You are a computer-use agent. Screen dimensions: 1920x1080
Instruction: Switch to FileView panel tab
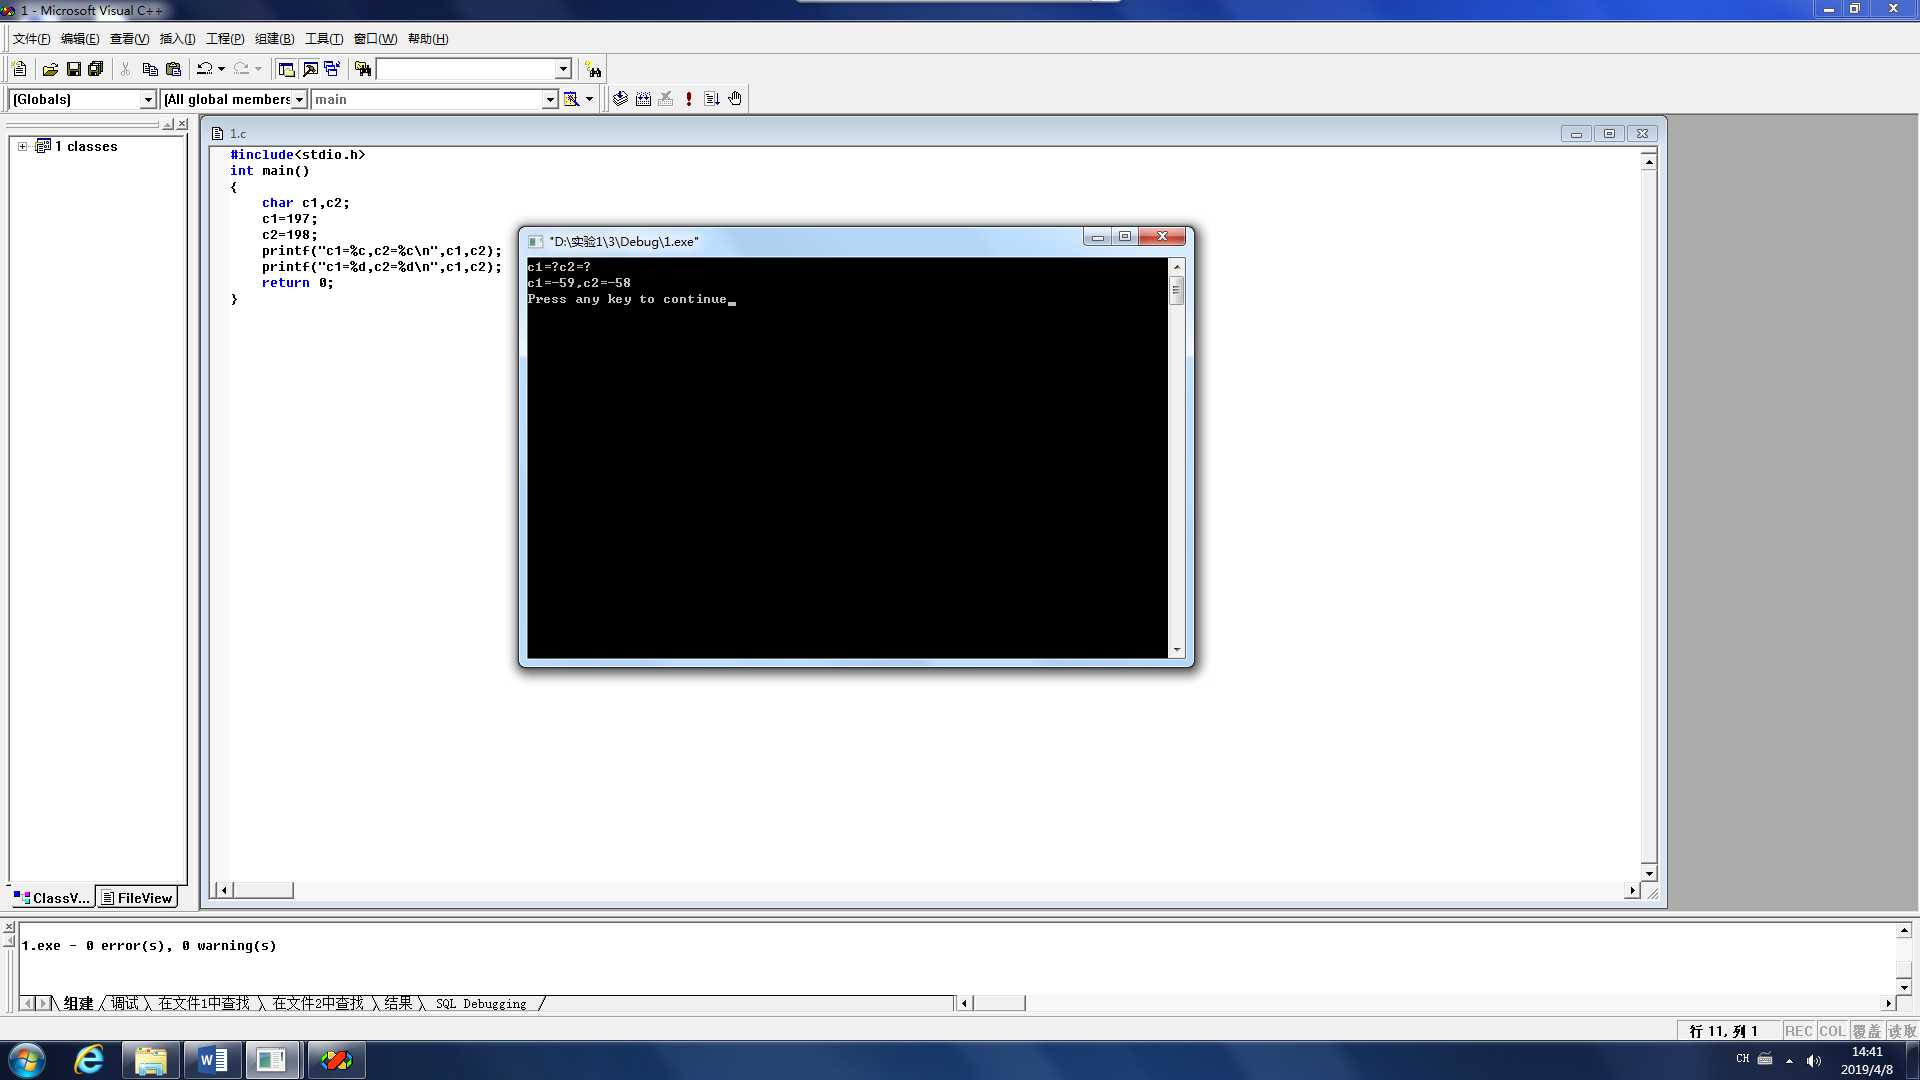pyautogui.click(x=138, y=898)
